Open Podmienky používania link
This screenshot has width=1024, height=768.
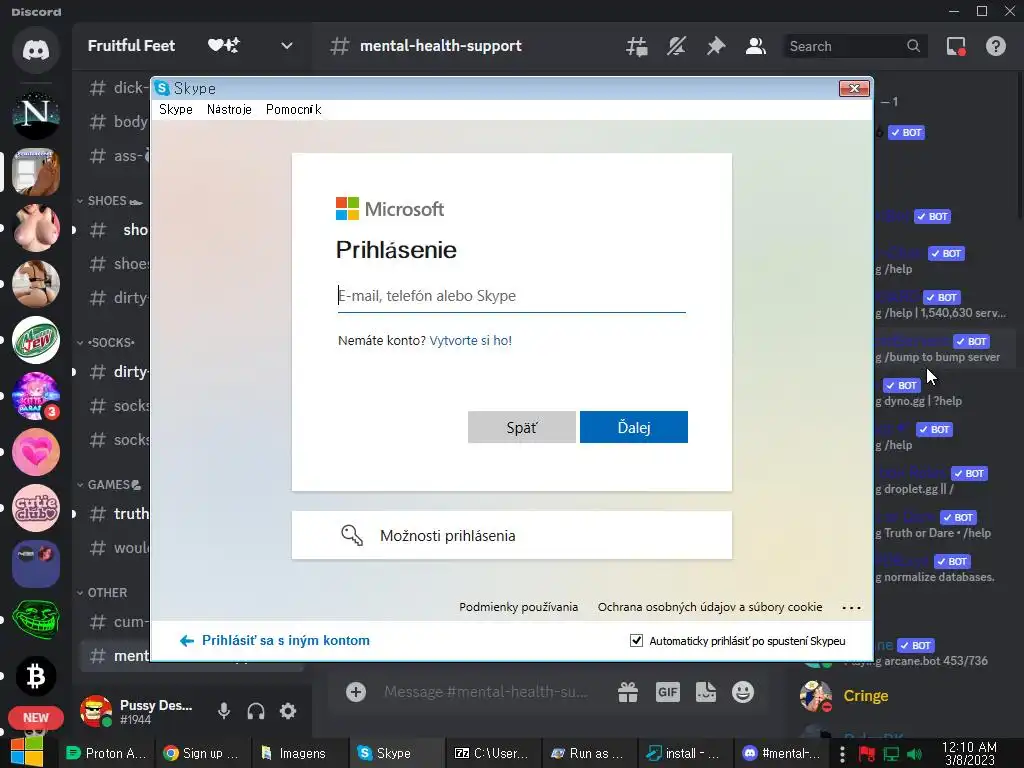tap(519, 607)
